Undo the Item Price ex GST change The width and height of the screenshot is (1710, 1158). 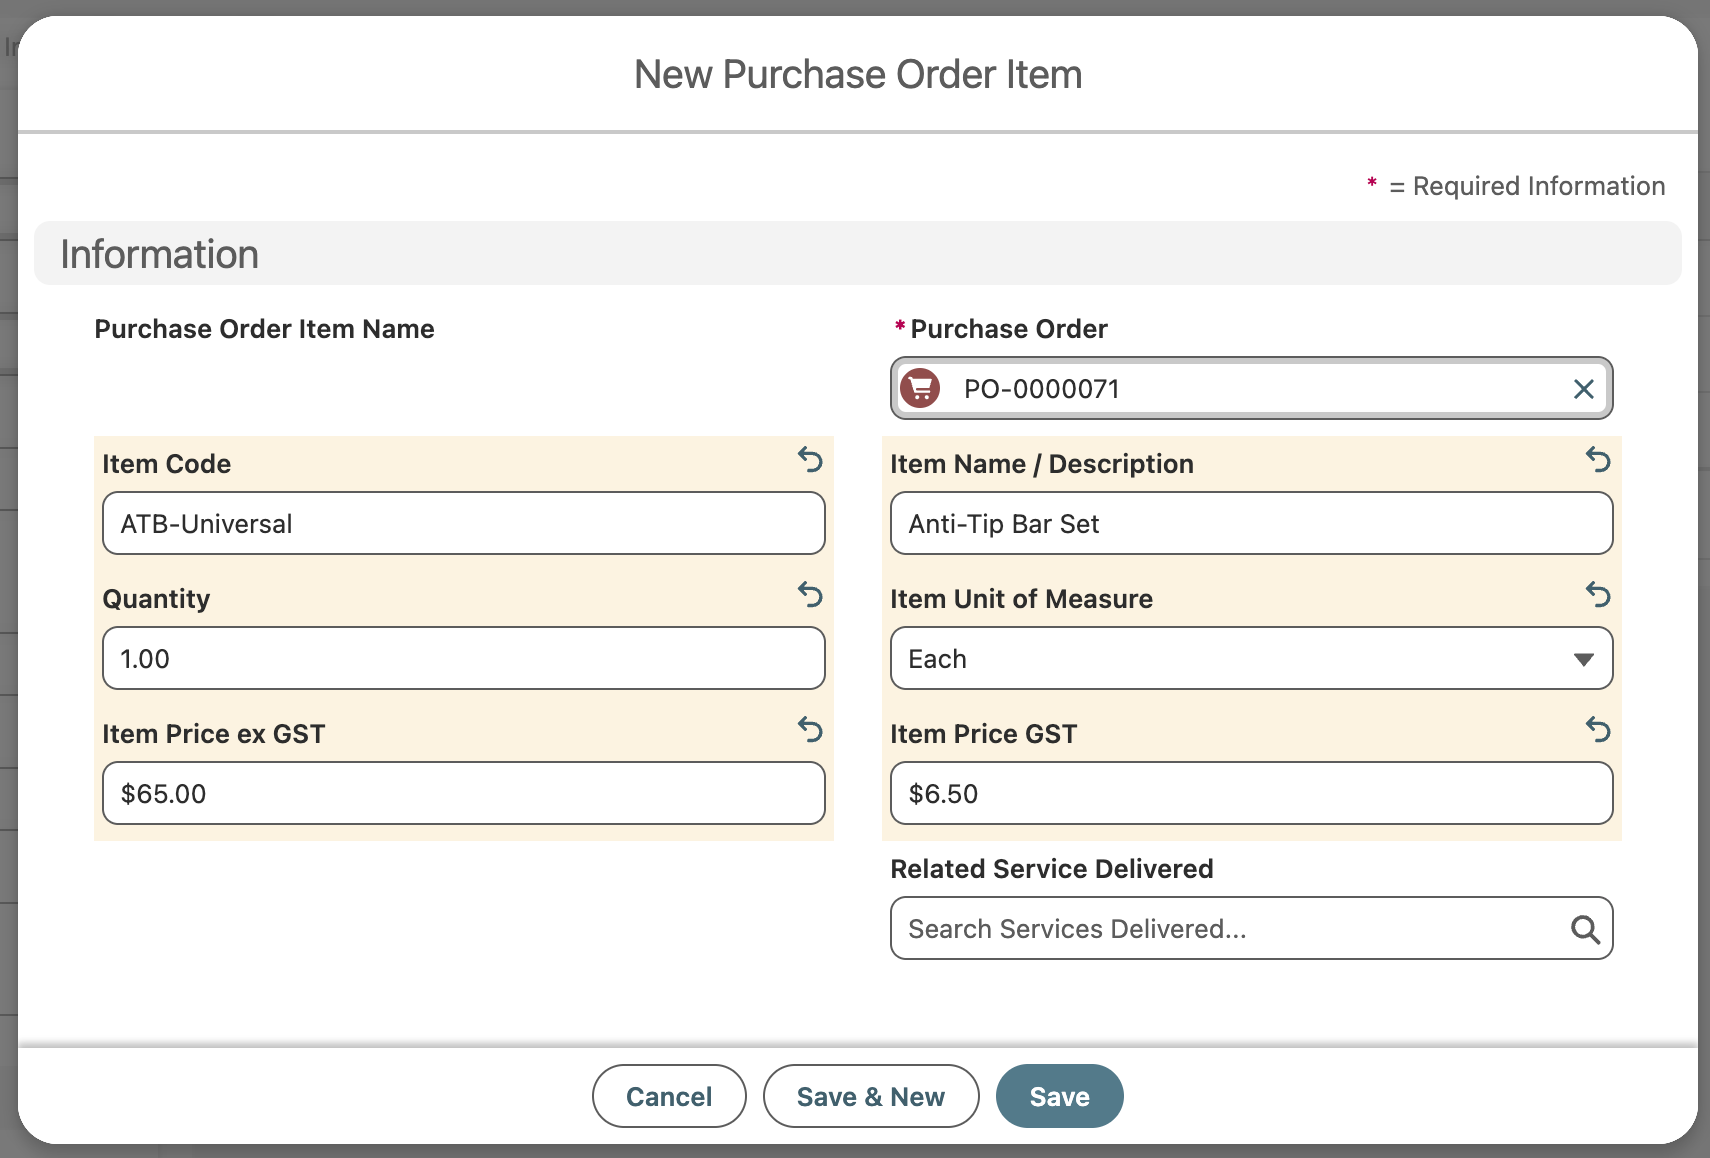[810, 730]
